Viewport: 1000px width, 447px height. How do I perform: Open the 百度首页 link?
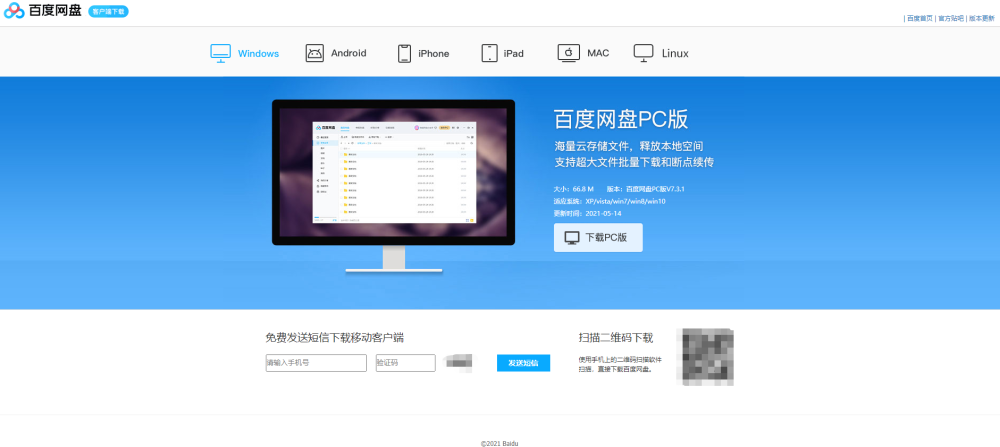[x=920, y=18]
